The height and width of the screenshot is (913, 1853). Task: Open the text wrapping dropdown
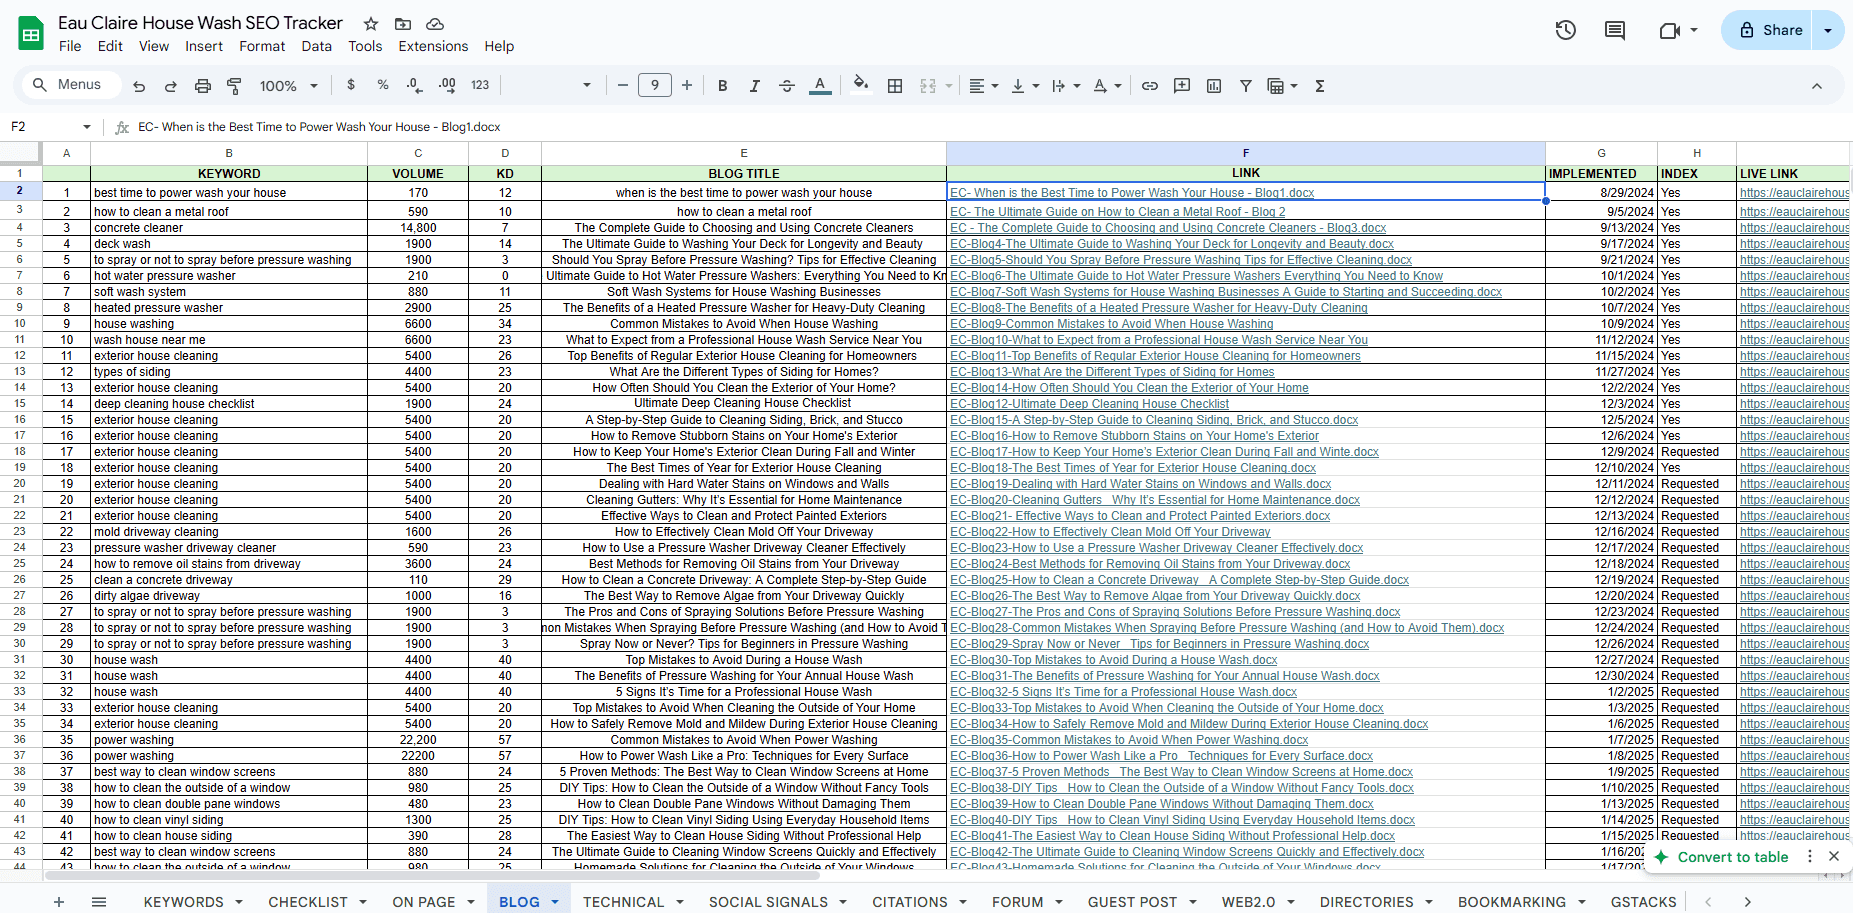tap(1066, 86)
